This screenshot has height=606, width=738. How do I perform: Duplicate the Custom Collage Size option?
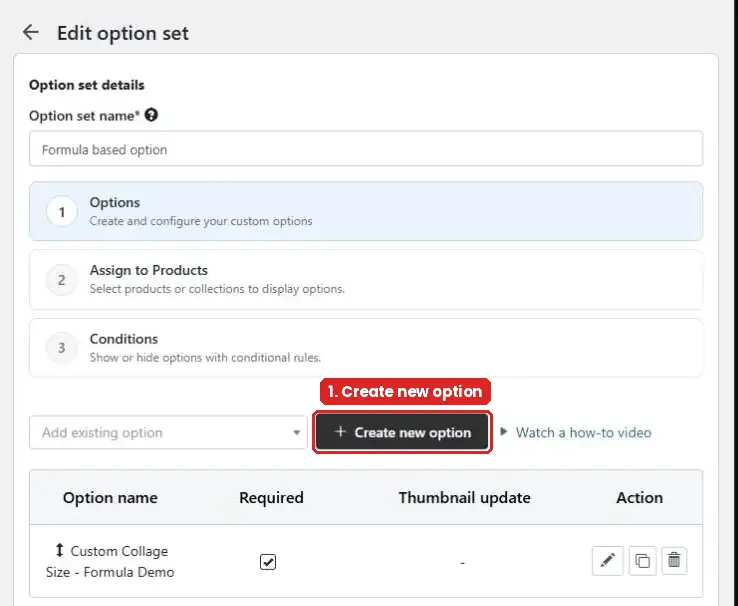pos(642,560)
